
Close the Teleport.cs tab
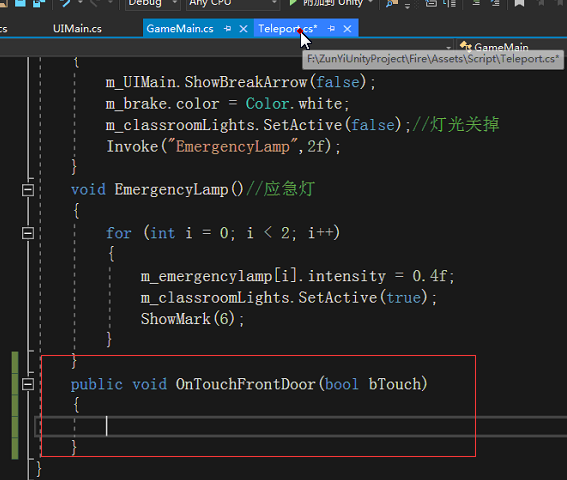tap(347, 29)
